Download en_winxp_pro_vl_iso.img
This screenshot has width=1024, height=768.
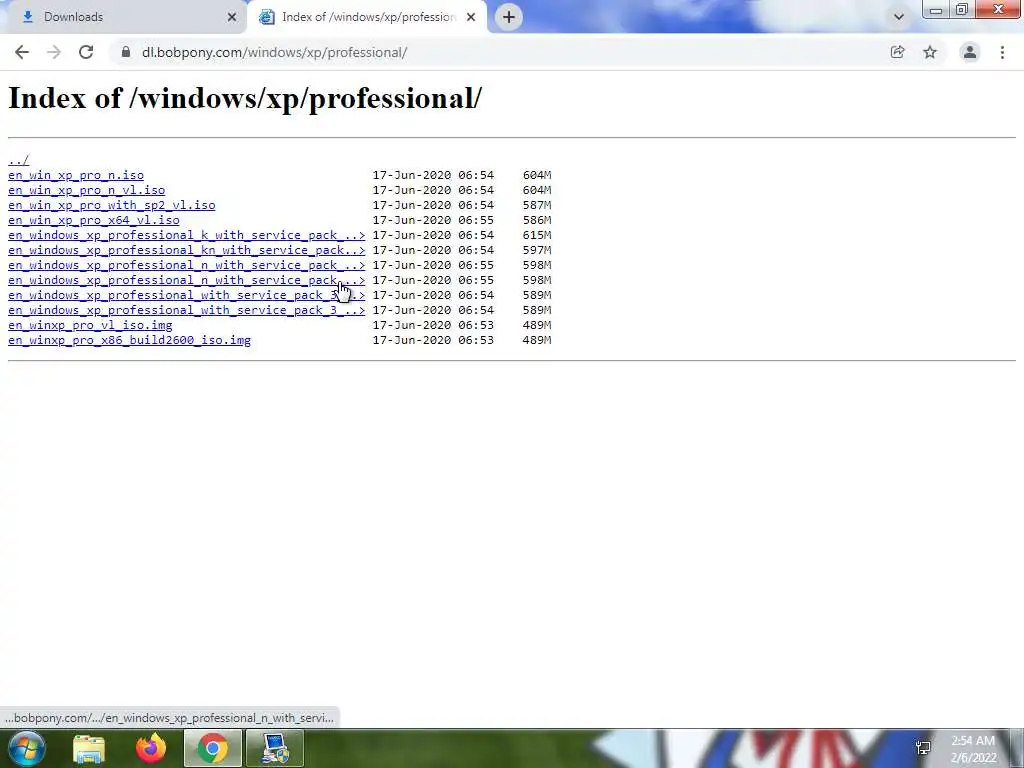pos(90,325)
